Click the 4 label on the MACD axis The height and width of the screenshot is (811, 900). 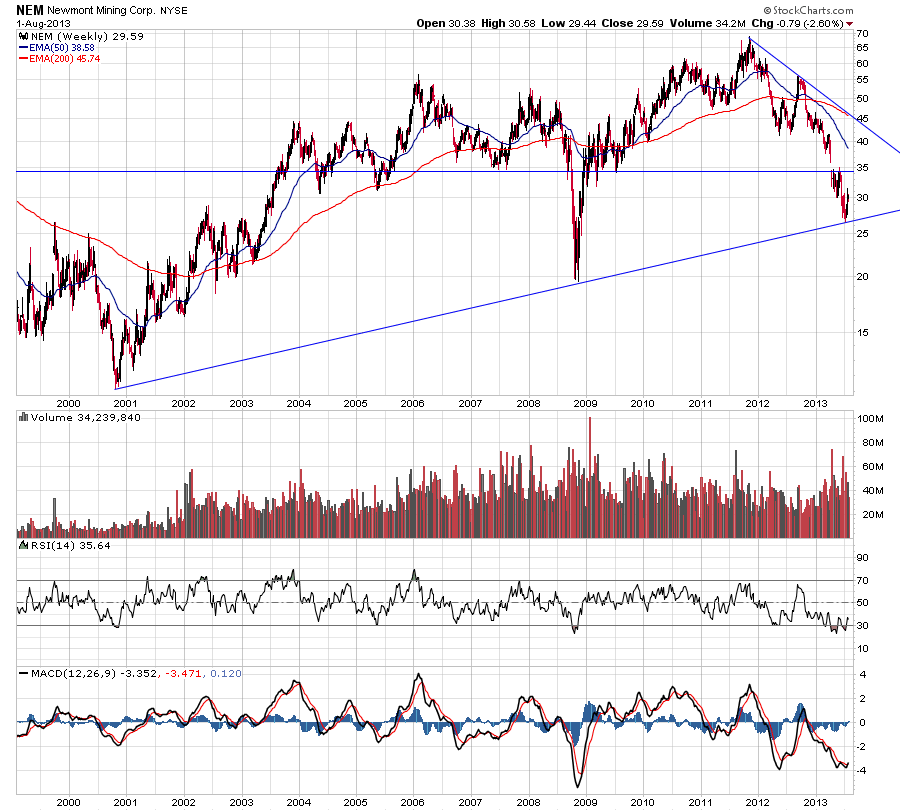862,674
